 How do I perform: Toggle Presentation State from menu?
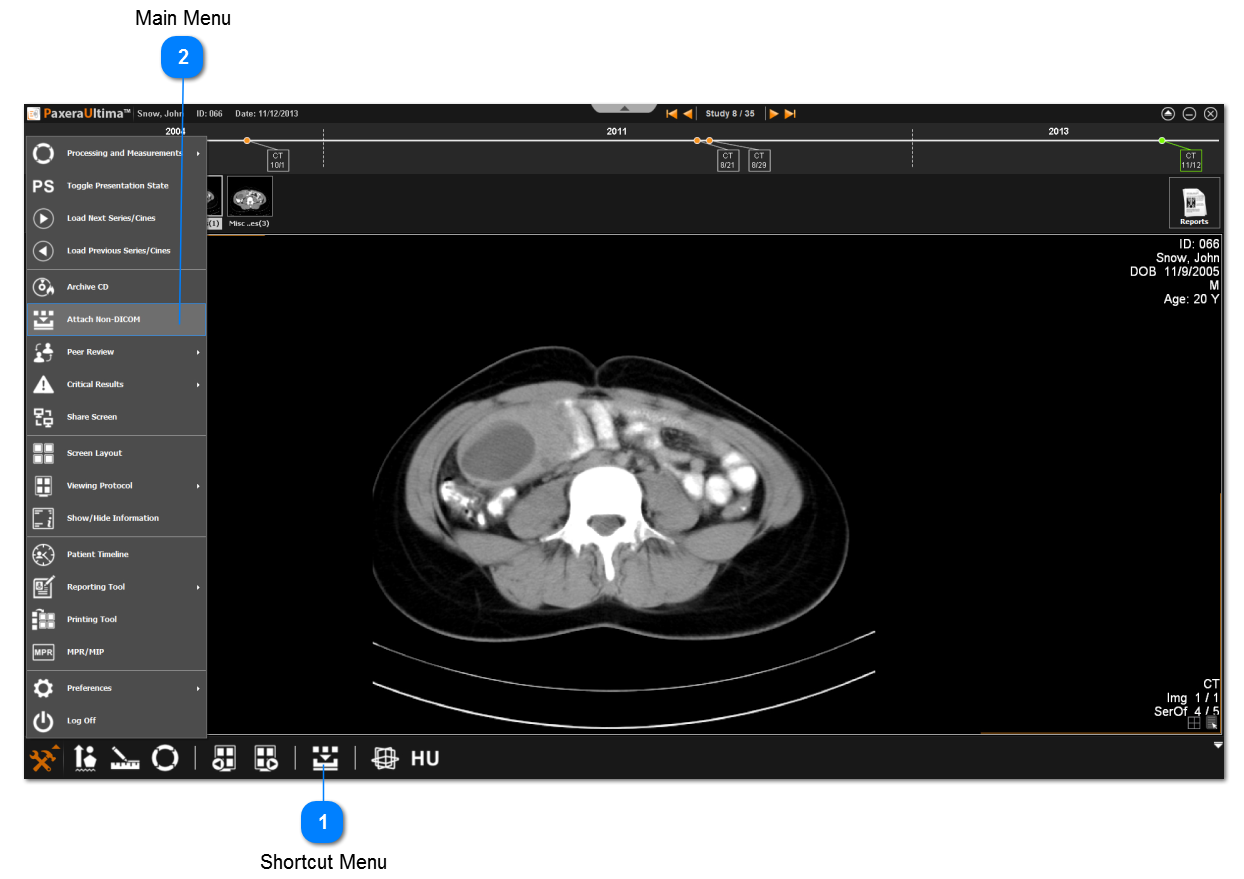(116, 186)
